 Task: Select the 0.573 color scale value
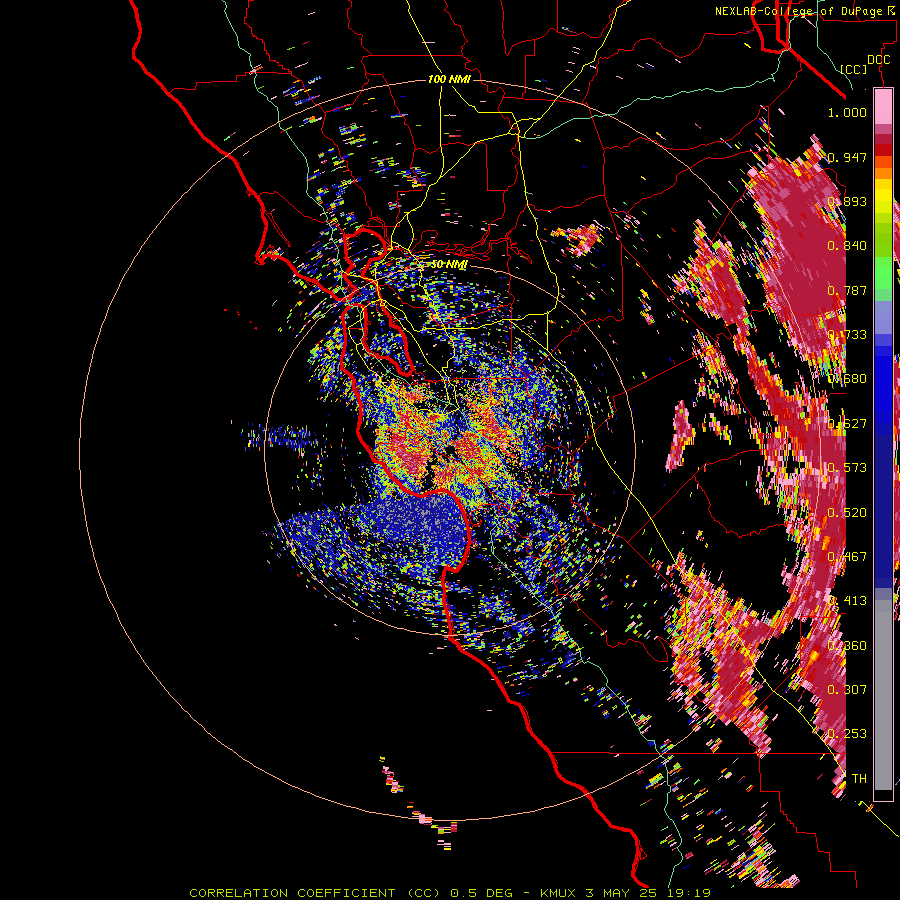tap(847, 468)
